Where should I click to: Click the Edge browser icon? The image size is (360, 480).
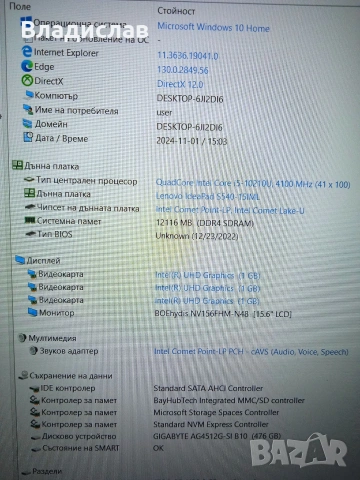pos(27,66)
